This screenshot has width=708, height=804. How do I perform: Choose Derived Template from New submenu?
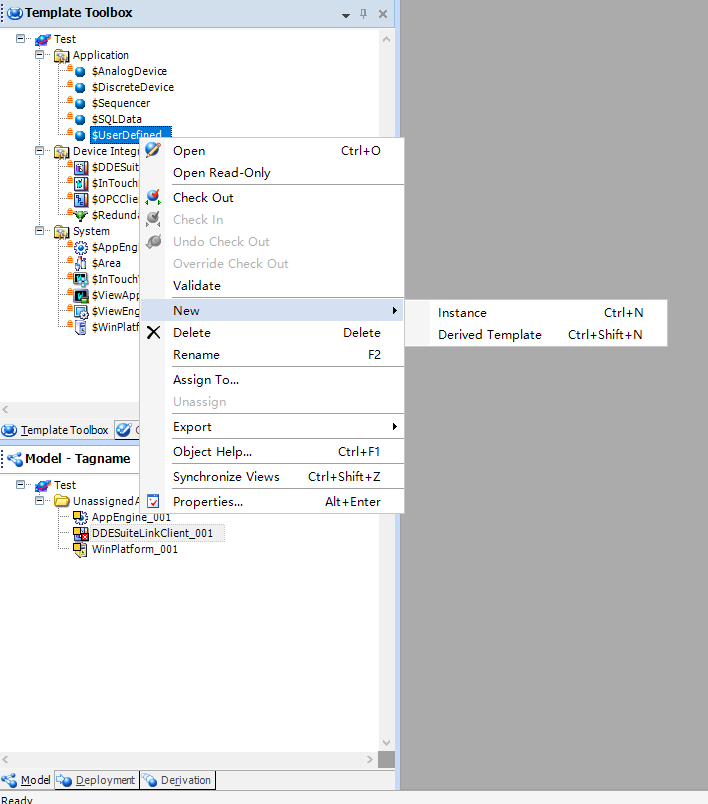489,335
